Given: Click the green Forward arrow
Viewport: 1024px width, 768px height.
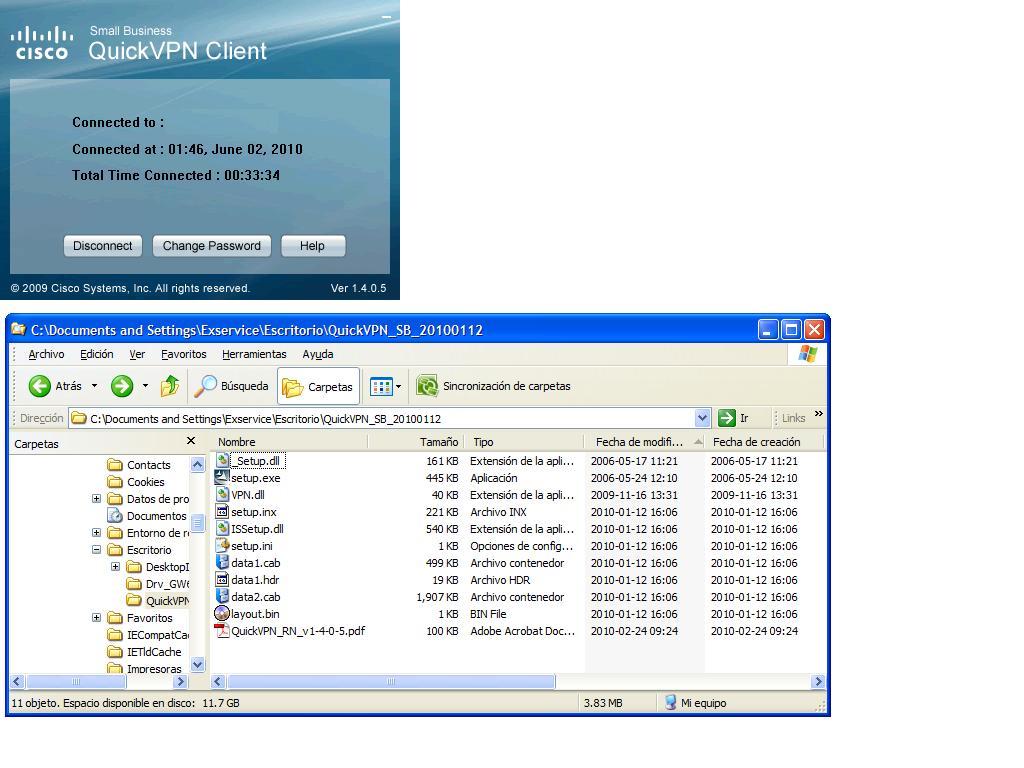Looking at the screenshot, I should (122, 386).
